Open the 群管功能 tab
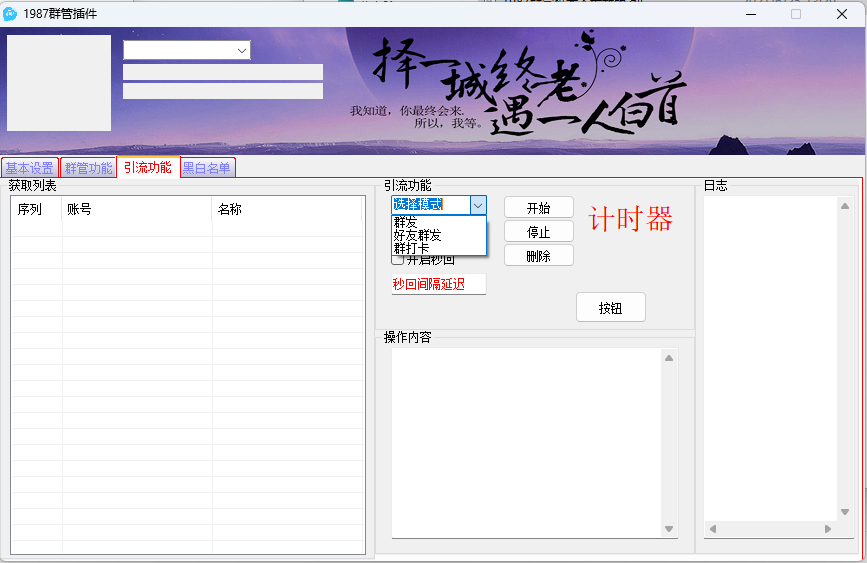Screen dimensions: 867x563 click(x=89, y=168)
